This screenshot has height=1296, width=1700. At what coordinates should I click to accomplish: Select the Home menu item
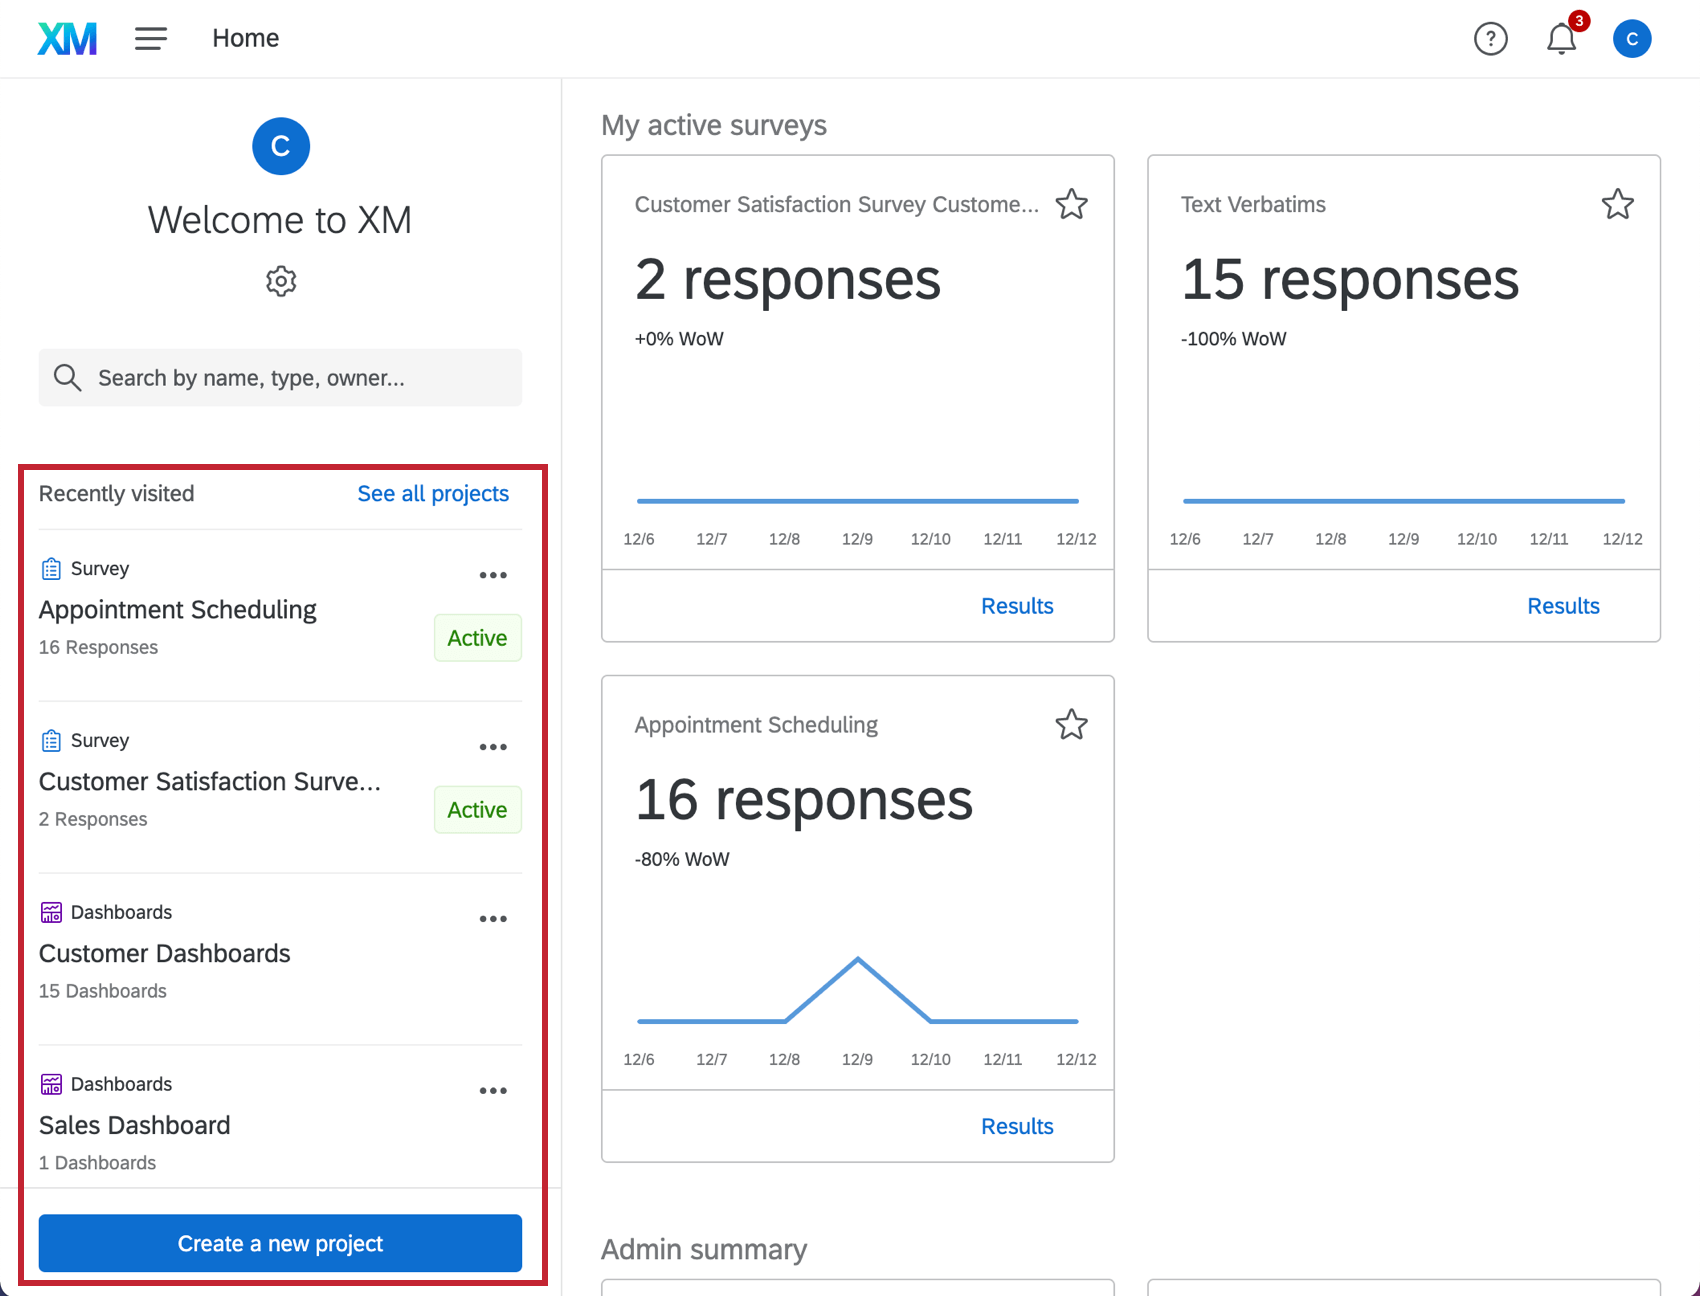pos(245,38)
